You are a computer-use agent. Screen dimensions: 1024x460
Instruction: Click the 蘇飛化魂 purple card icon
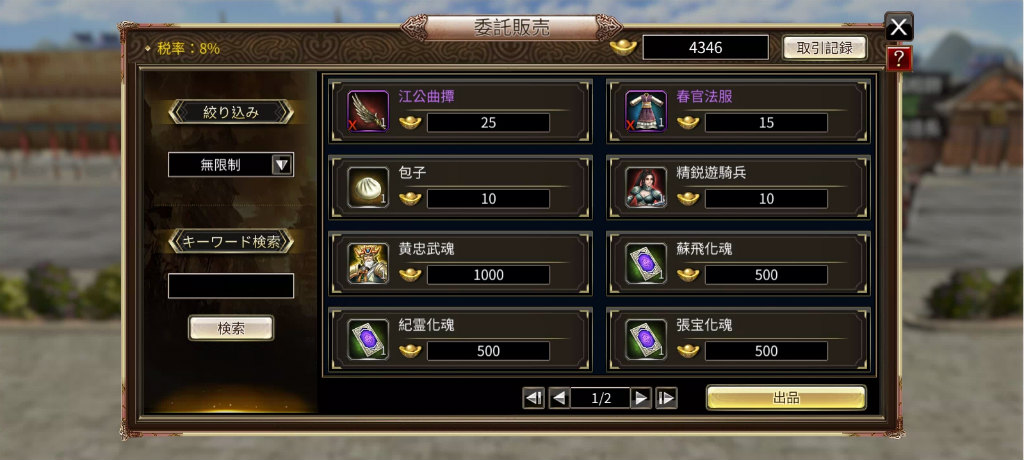pyautogui.click(x=646, y=263)
